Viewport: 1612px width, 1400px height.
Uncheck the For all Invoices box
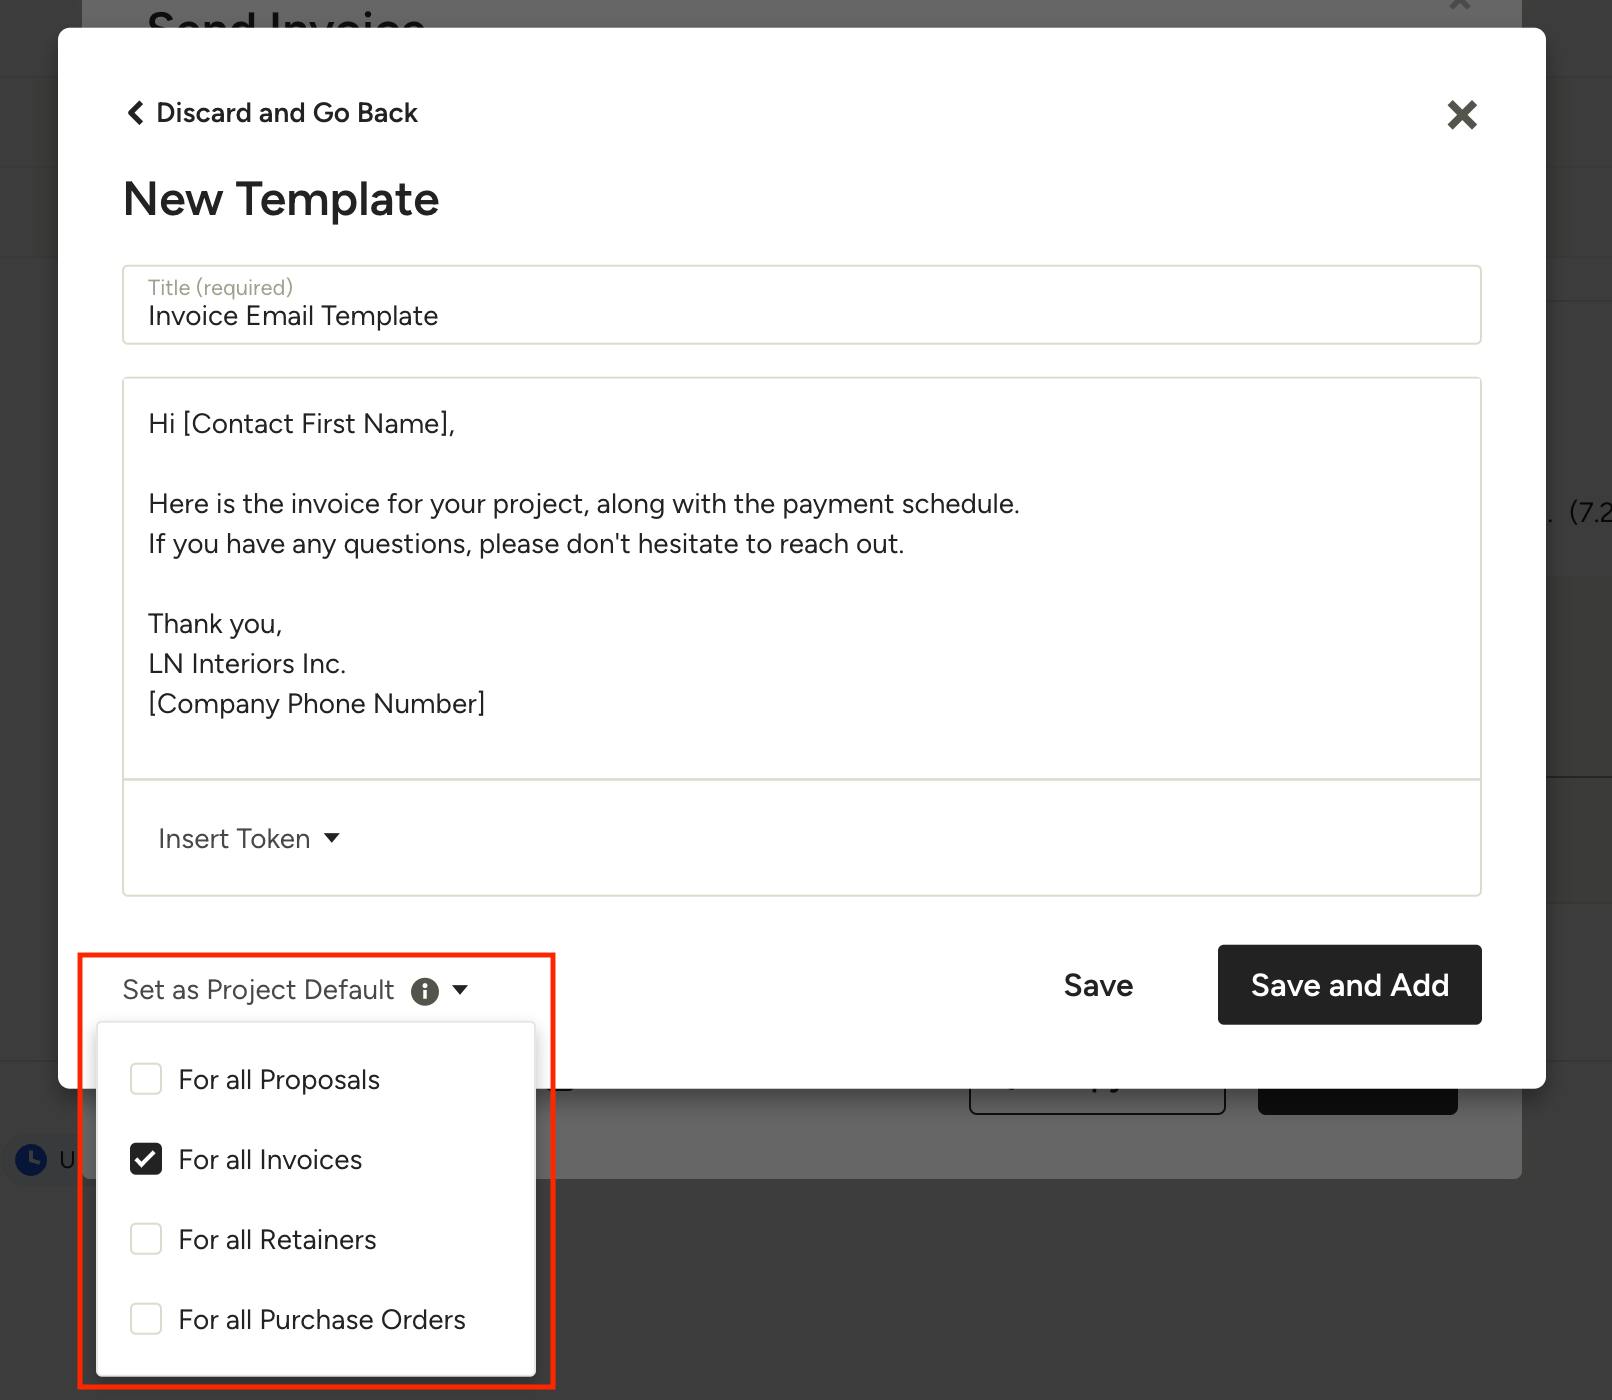(146, 1159)
